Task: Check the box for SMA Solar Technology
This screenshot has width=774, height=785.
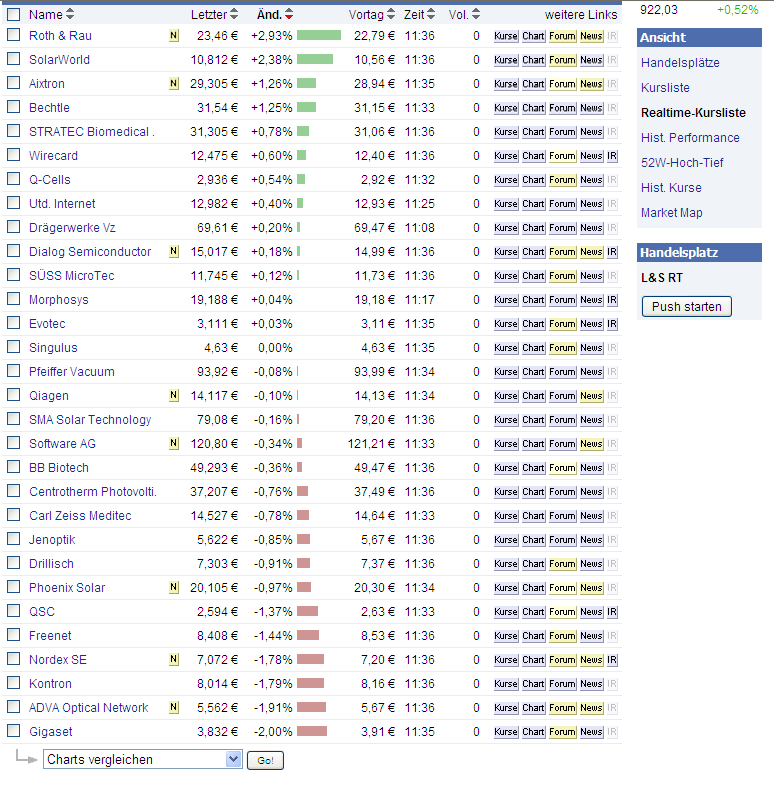Action: point(14,419)
